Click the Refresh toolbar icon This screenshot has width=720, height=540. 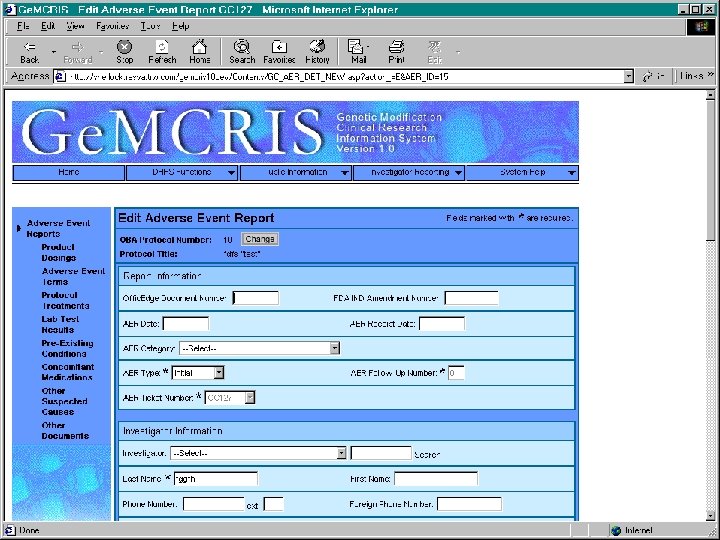pos(162,47)
